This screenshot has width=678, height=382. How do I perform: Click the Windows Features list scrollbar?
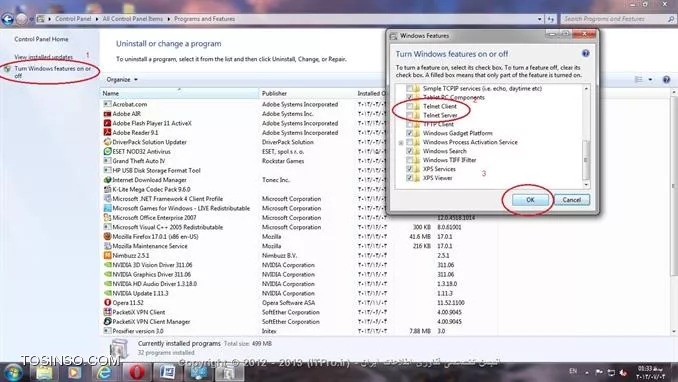586,137
